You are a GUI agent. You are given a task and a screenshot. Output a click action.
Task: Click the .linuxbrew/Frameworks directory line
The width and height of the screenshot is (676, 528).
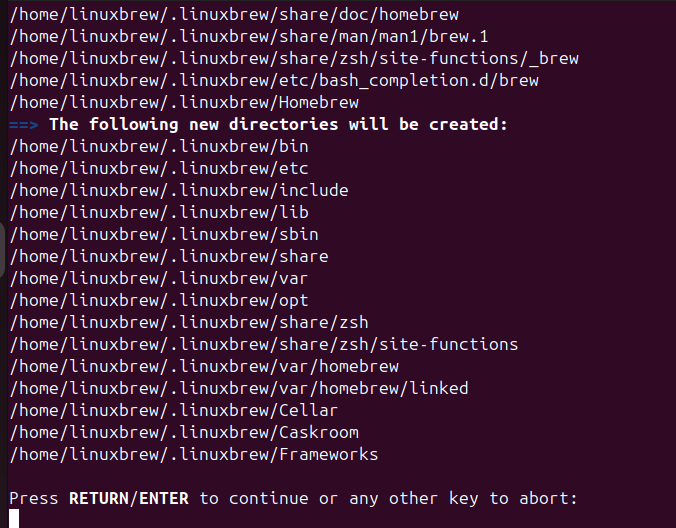pyautogui.click(x=194, y=454)
